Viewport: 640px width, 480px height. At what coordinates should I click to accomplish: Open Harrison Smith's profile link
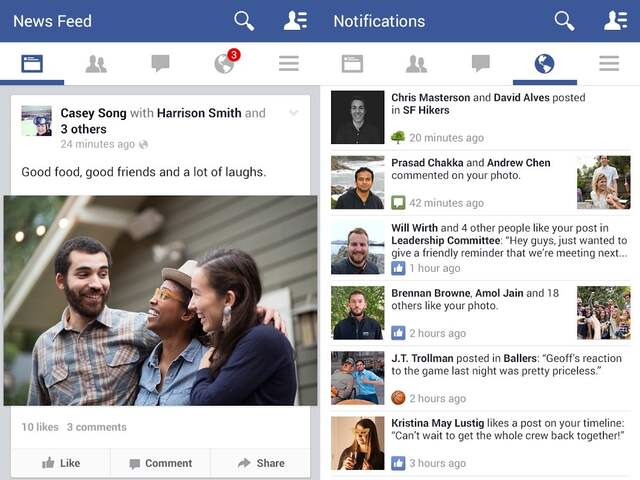199,113
